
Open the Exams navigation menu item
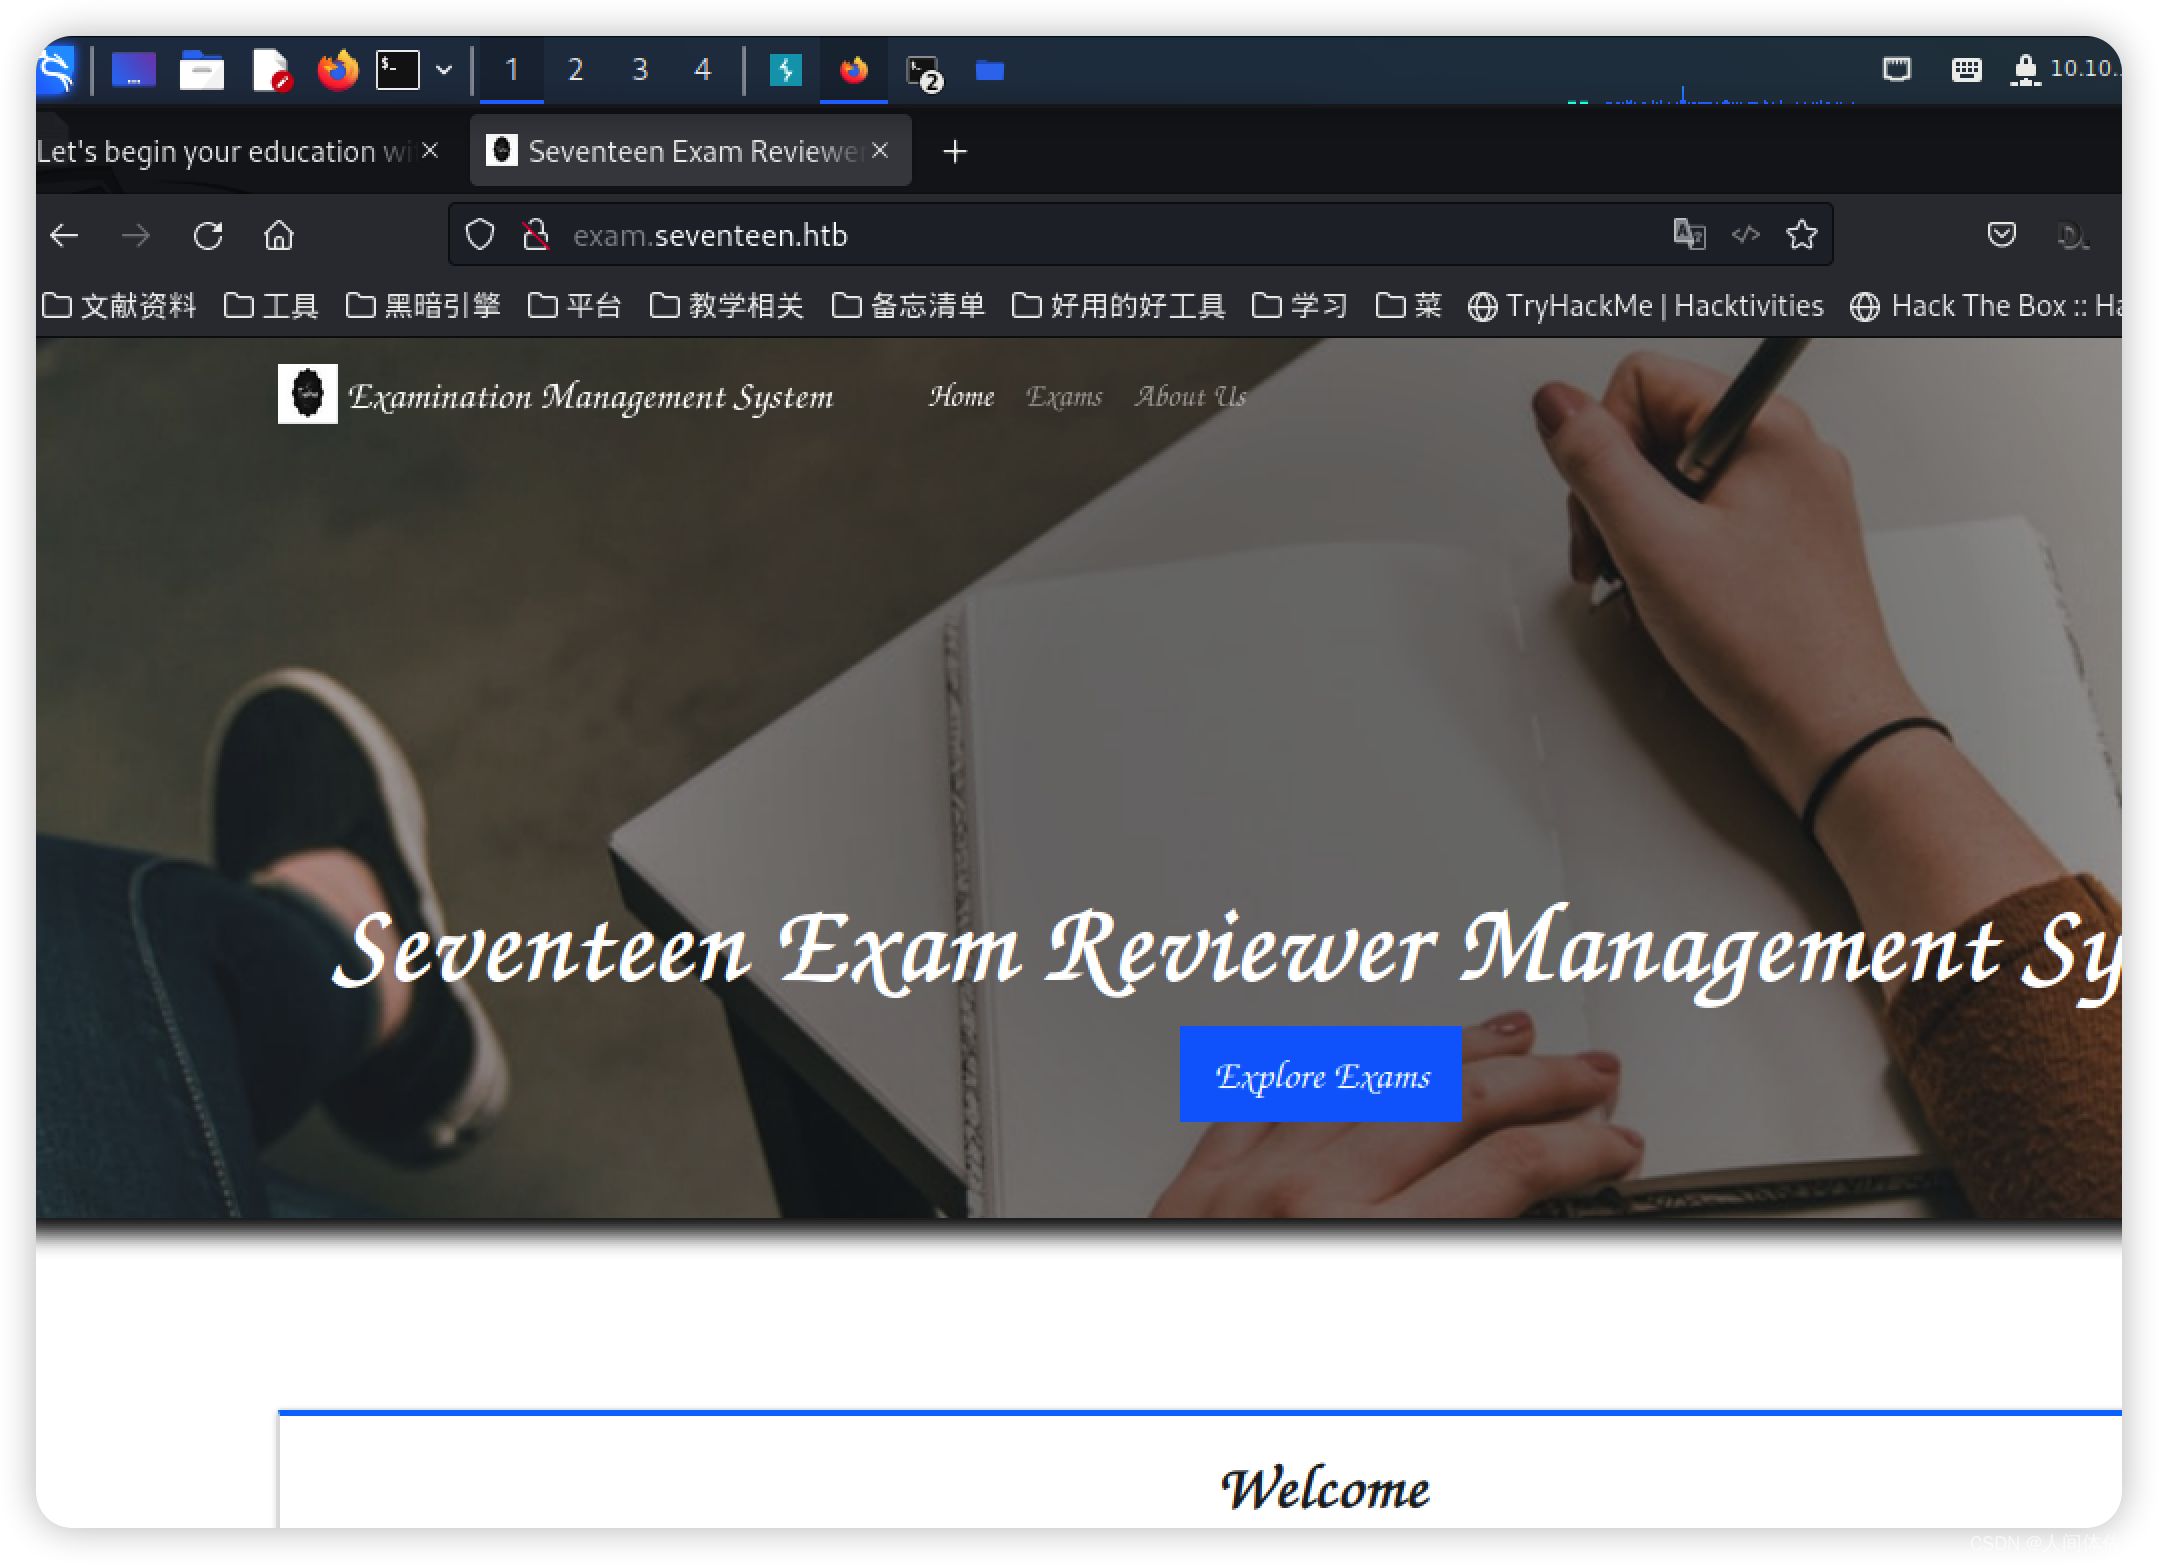pos(1064,397)
